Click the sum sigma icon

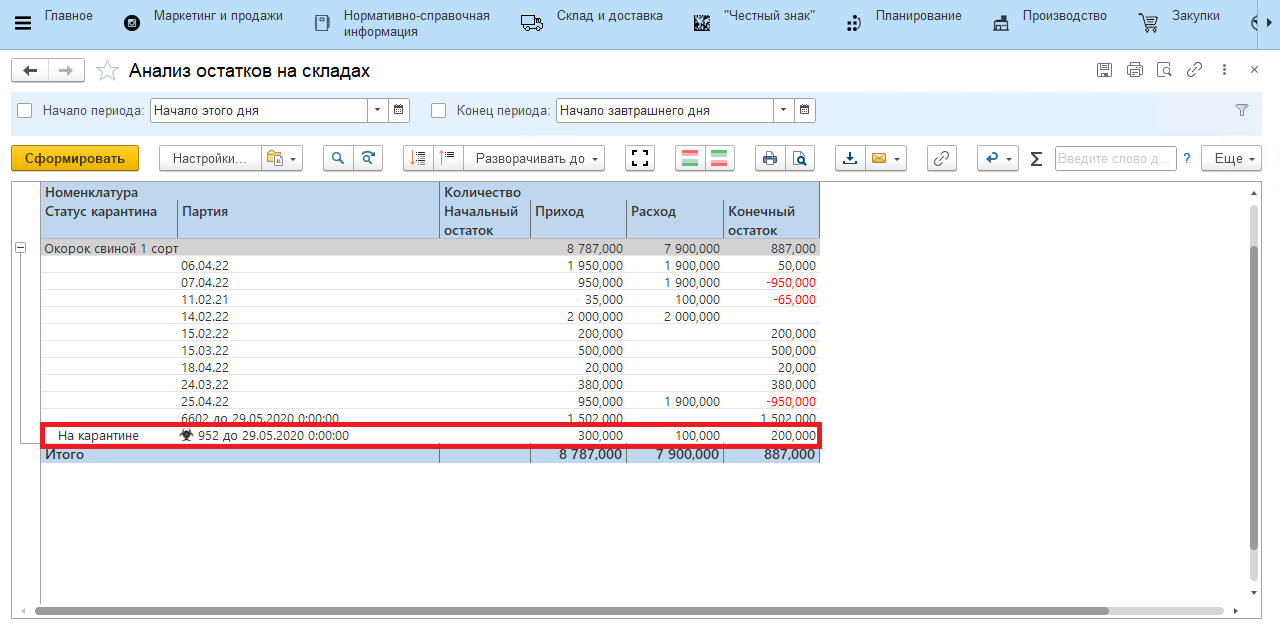coord(1036,158)
